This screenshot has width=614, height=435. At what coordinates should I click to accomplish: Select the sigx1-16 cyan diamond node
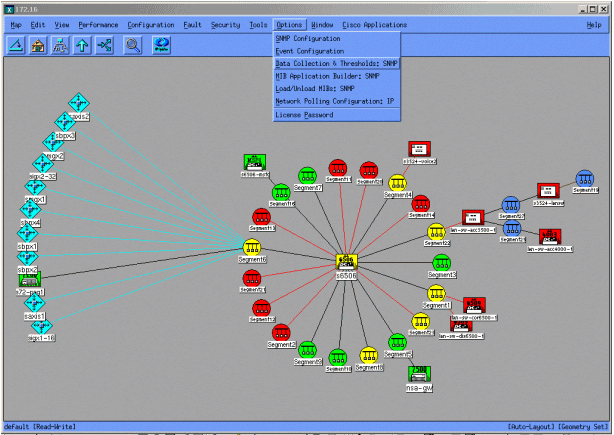click(x=42, y=326)
